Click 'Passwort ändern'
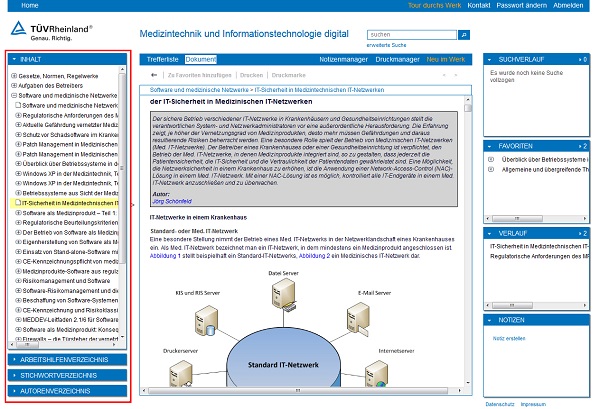Image resolution: width=600 pixels, height=409 pixels. [522, 5]
